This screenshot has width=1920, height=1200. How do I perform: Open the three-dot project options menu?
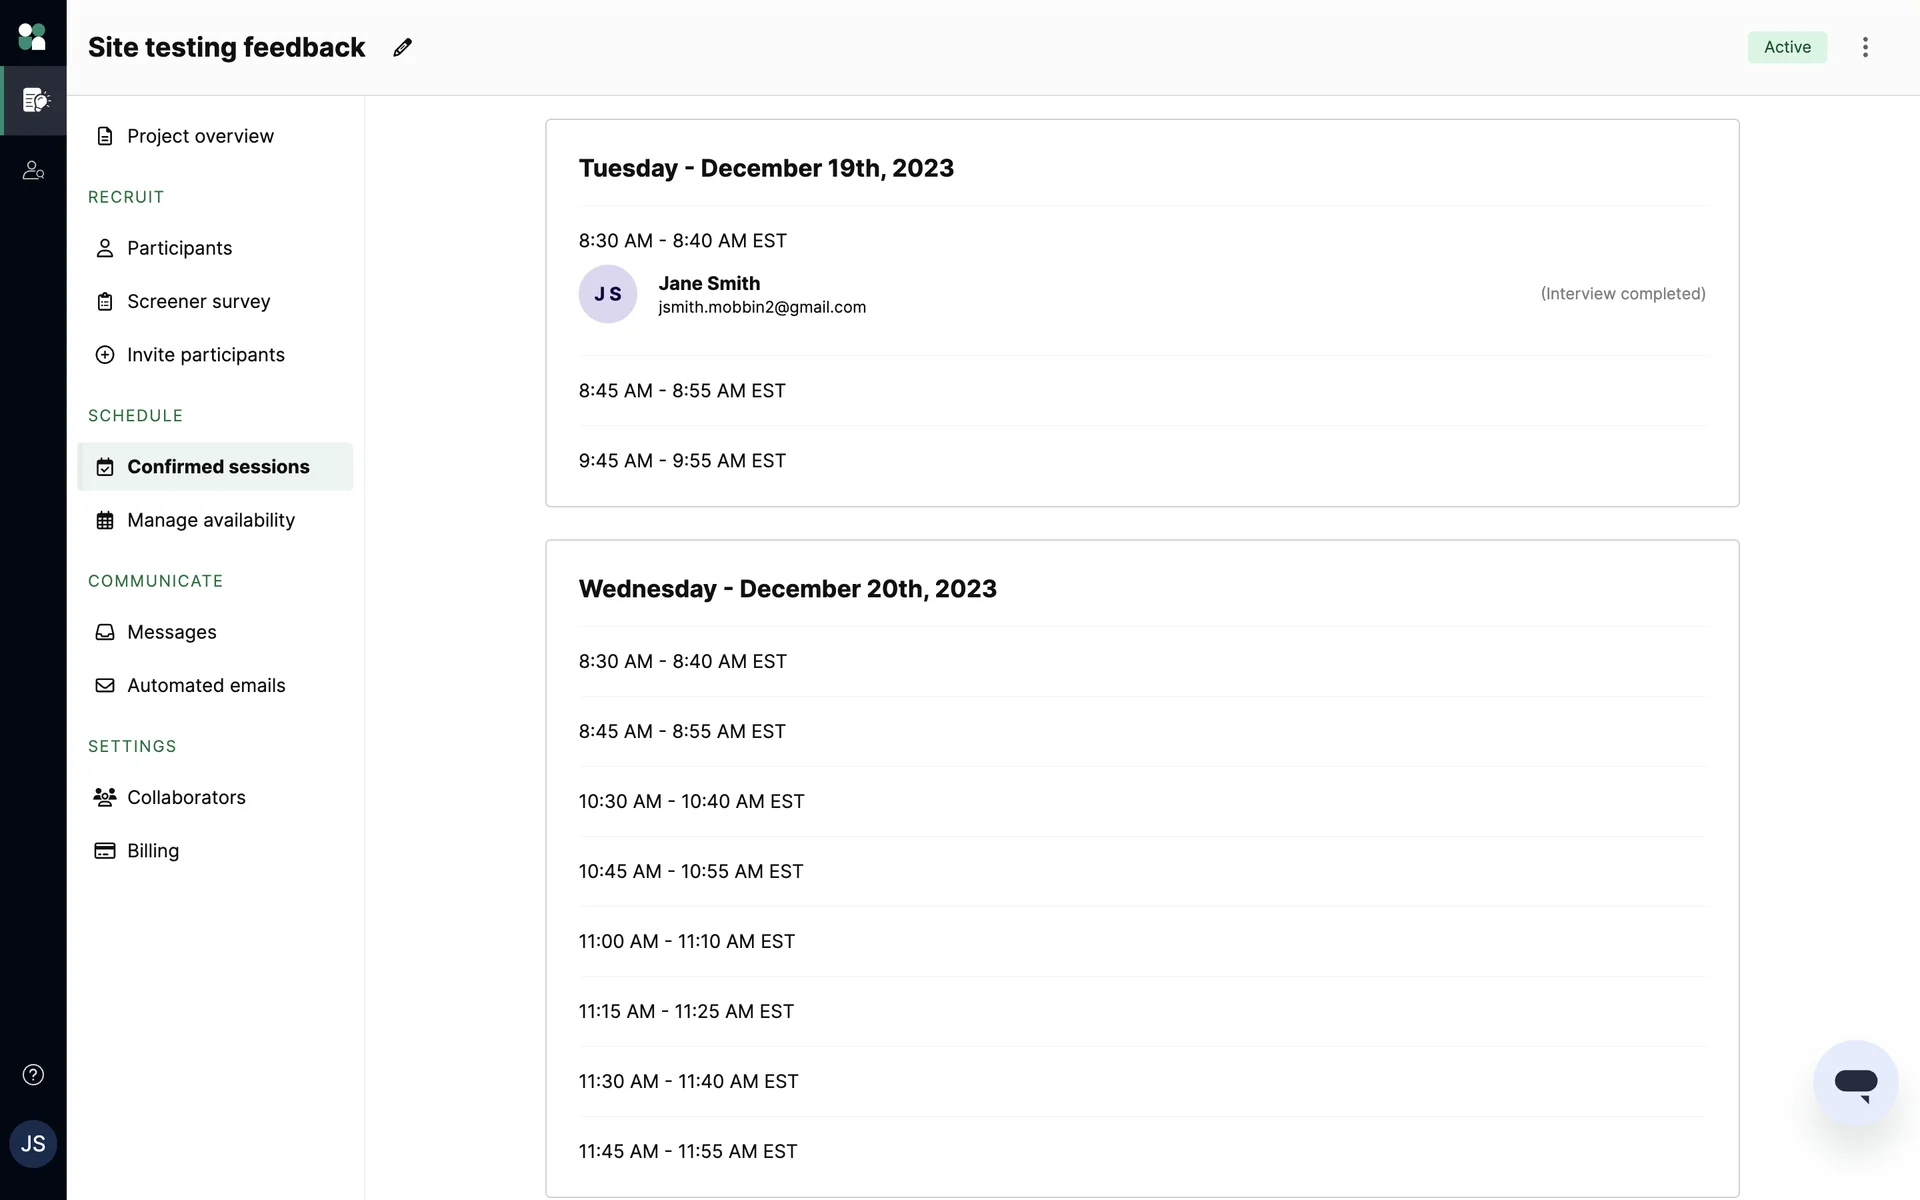pos(1865,47)
